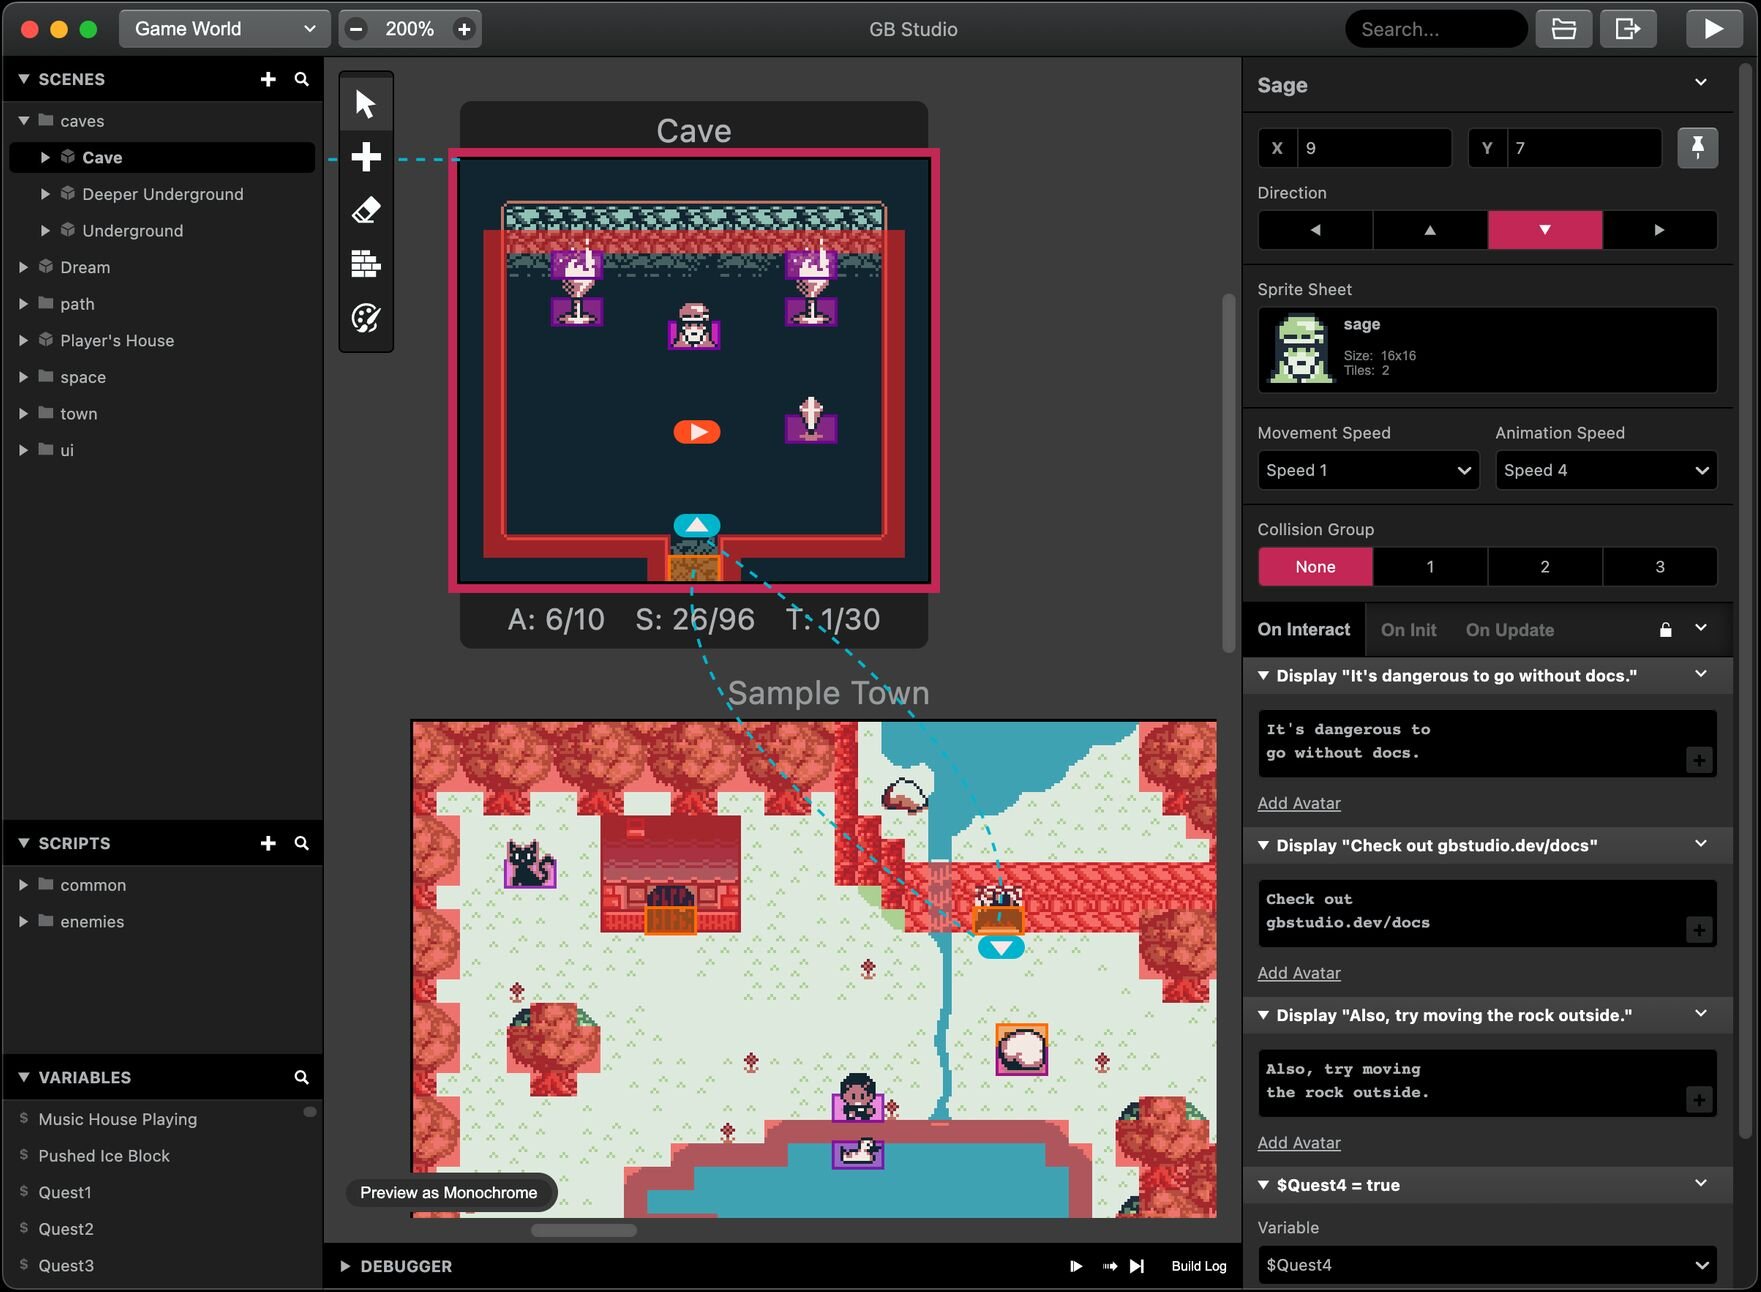The image size is (1761, 1292).
Task: Switch to the On Init tab
Action: pos(1408,630)
